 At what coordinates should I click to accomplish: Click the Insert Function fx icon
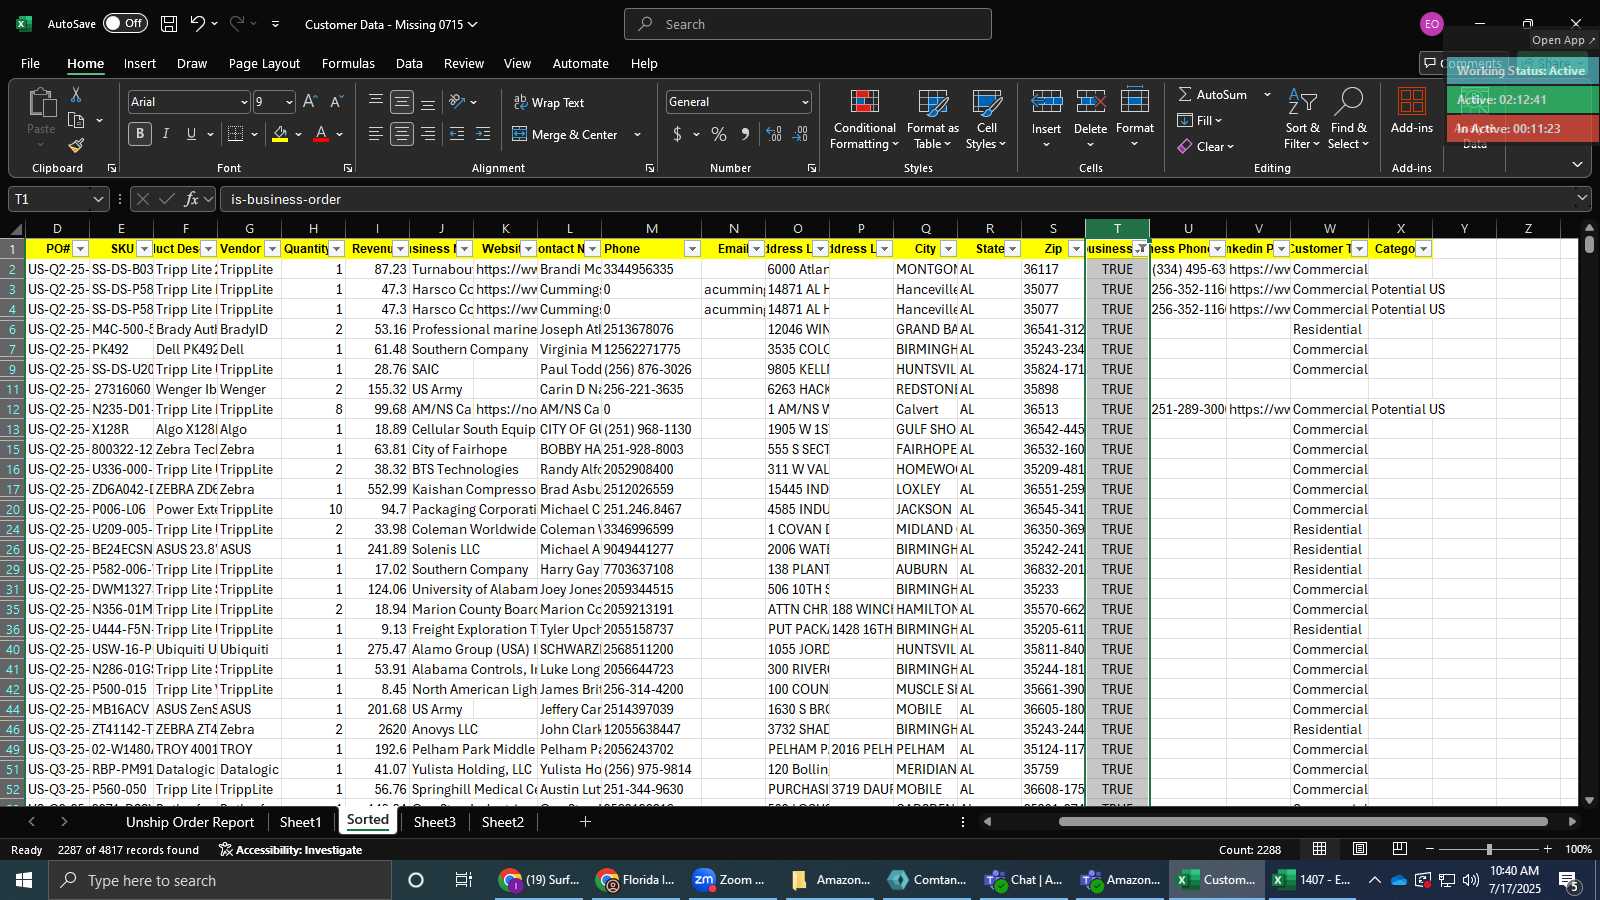[x=192, y=199]
